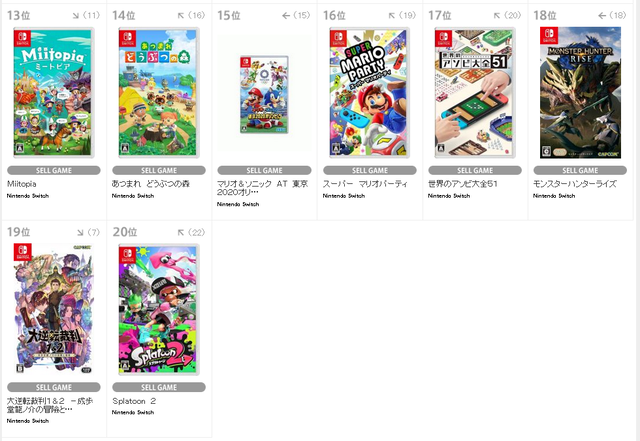Open the Monster Hunter Rise cover image
The width and height of the screenshot is (640, 441).
pyautogui.click(x=580, y=93)
